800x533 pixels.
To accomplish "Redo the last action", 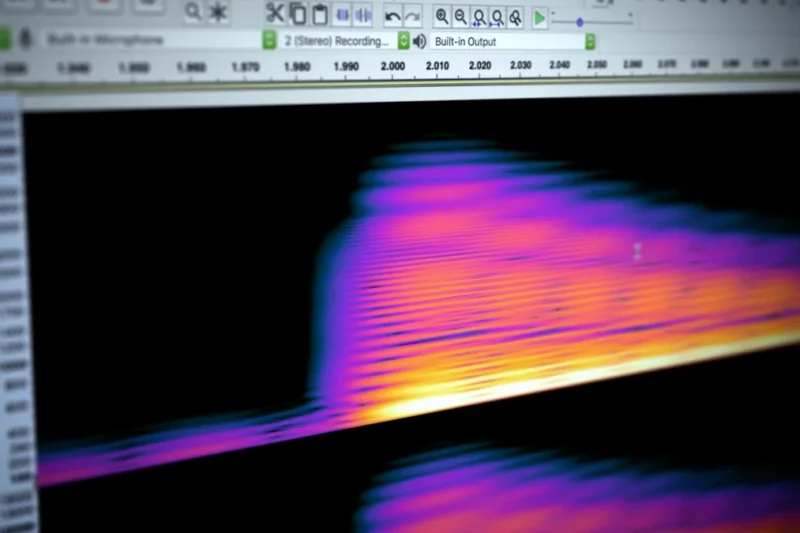I will [412, 17].
